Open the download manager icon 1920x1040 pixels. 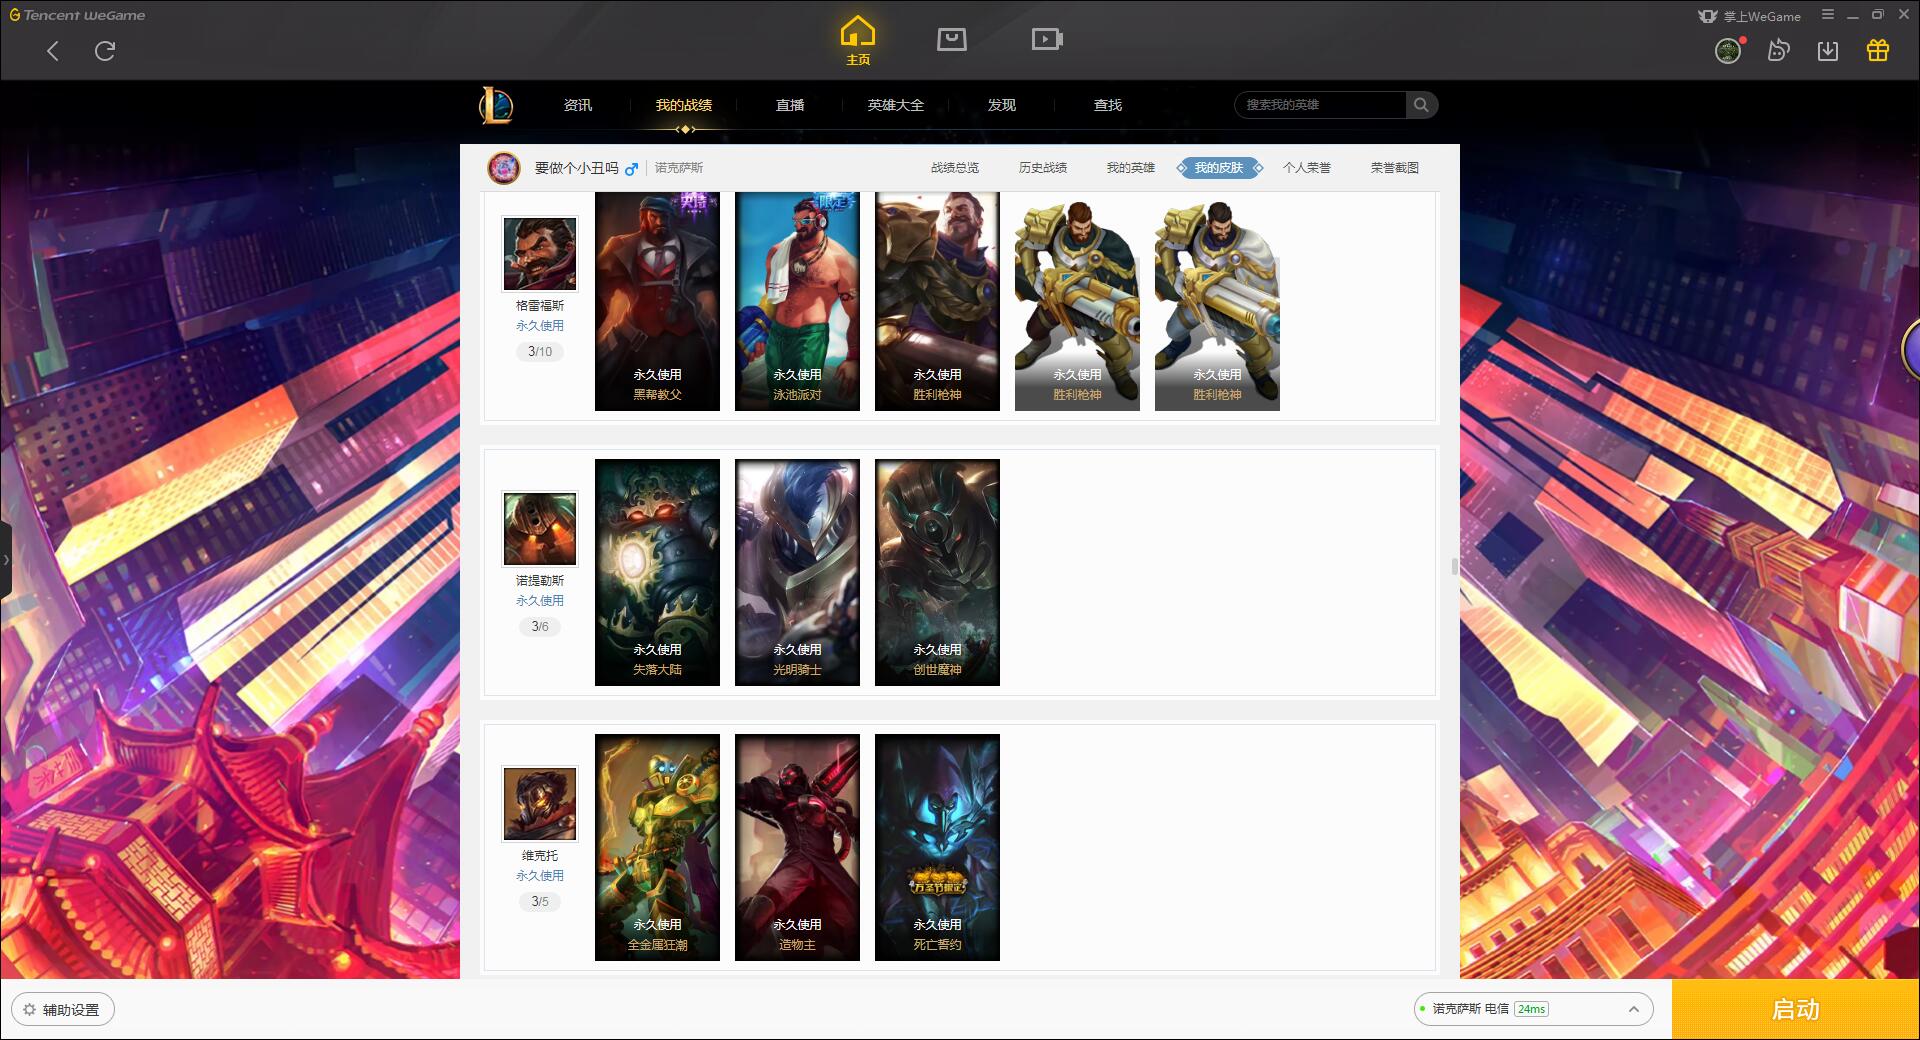[1828, 50]
